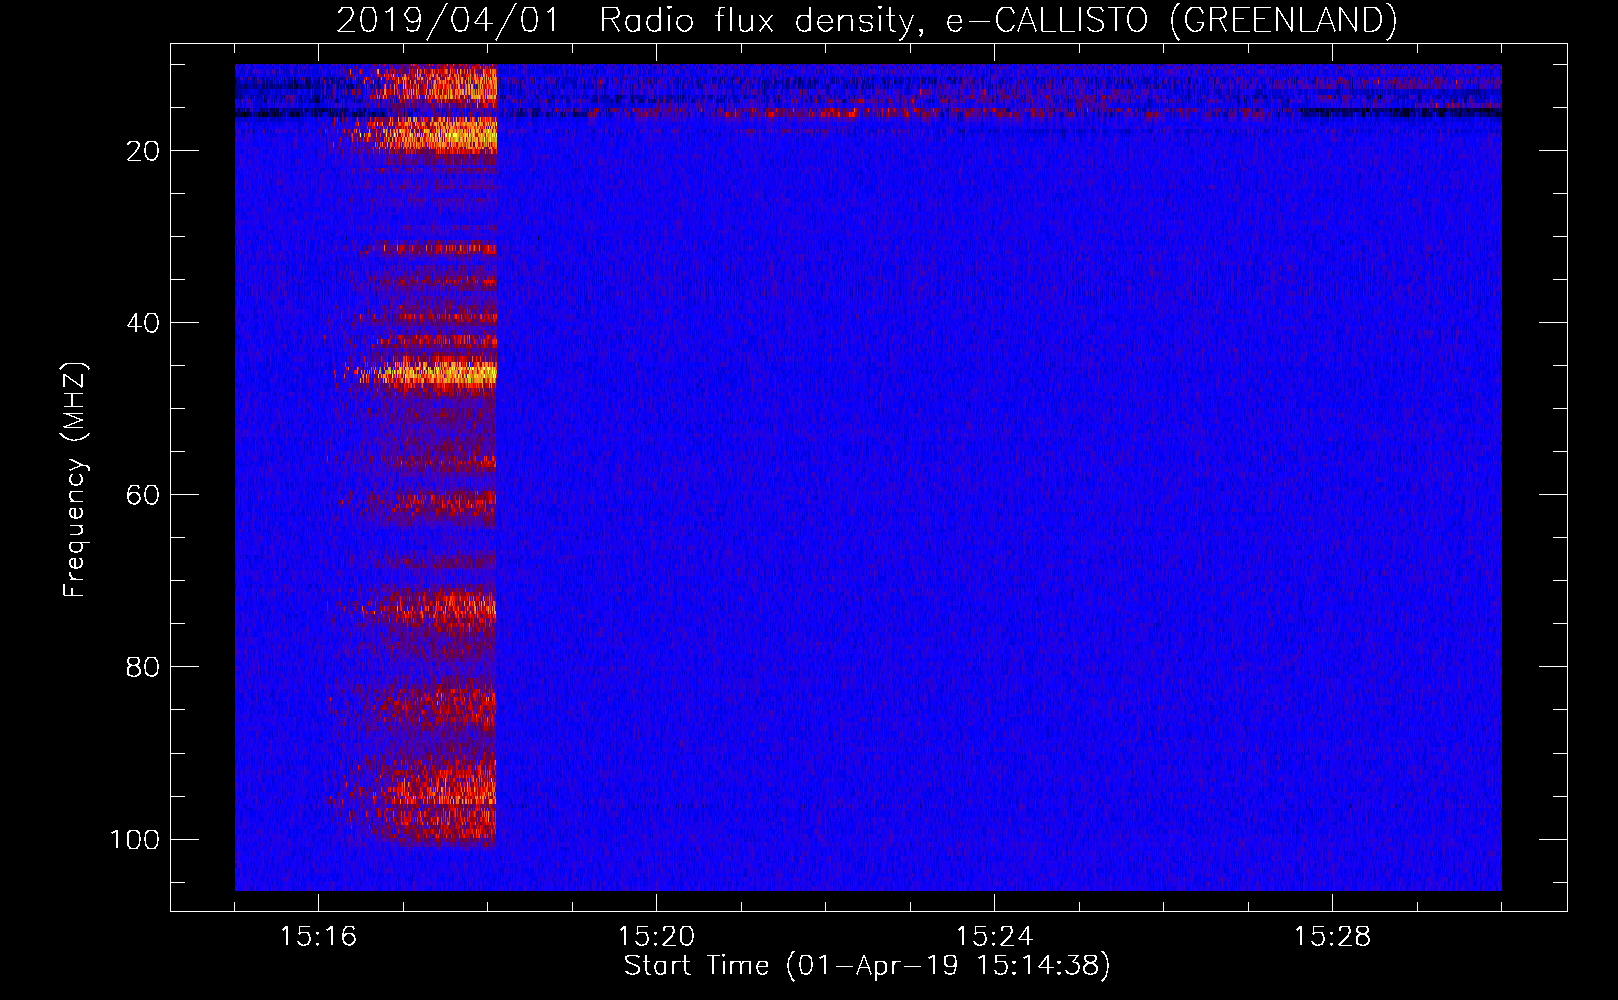
Task: Click the plot title '2019/04/01 Radio flux density'
Action: point(866,20)
